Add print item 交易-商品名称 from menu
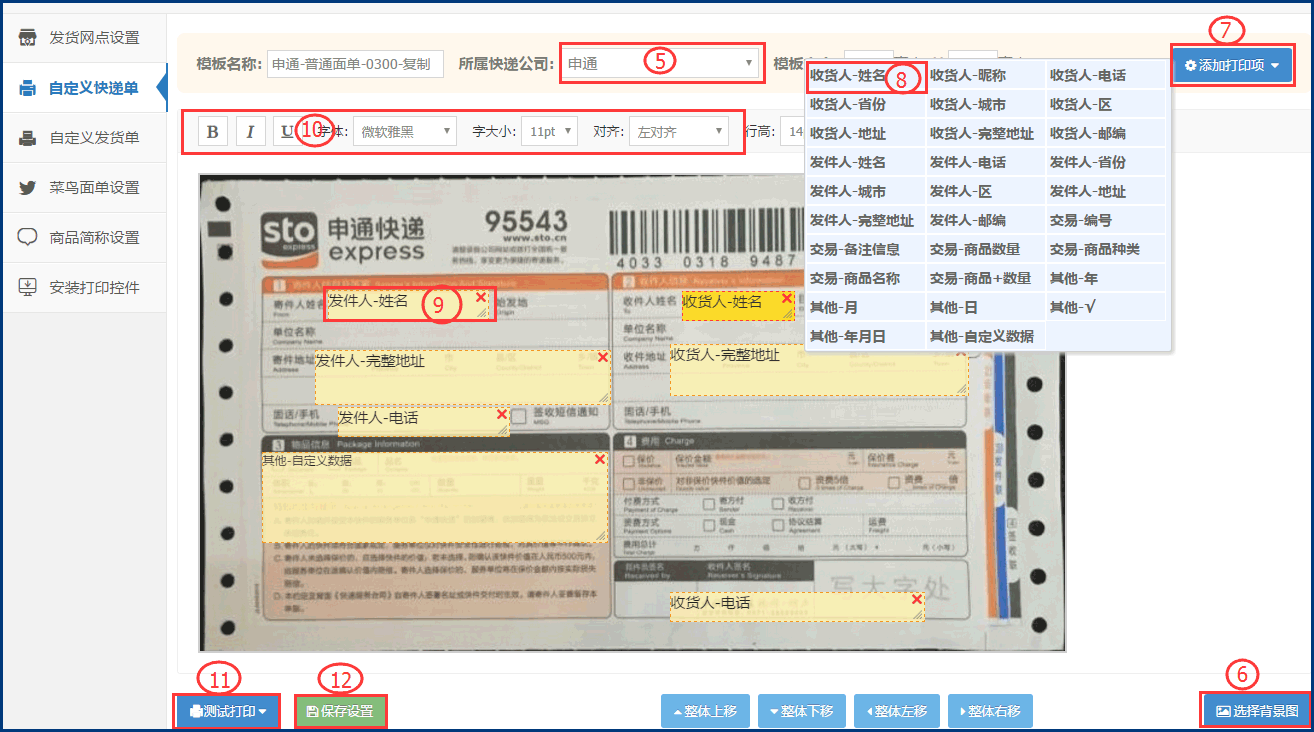Image resolution: width=1314 pixels, height=732 pixels. click(865, 278)
